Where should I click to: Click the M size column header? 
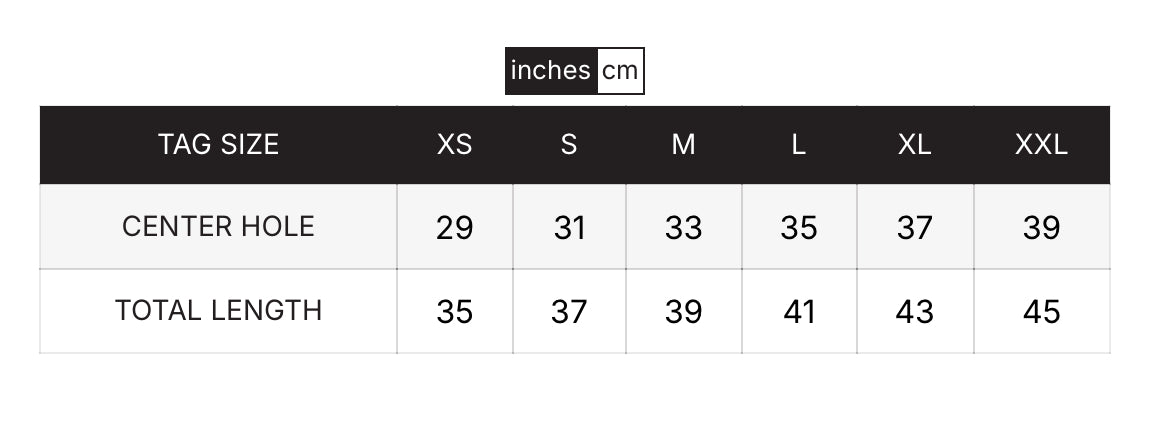pyautogui.click(x=684, y=144)
